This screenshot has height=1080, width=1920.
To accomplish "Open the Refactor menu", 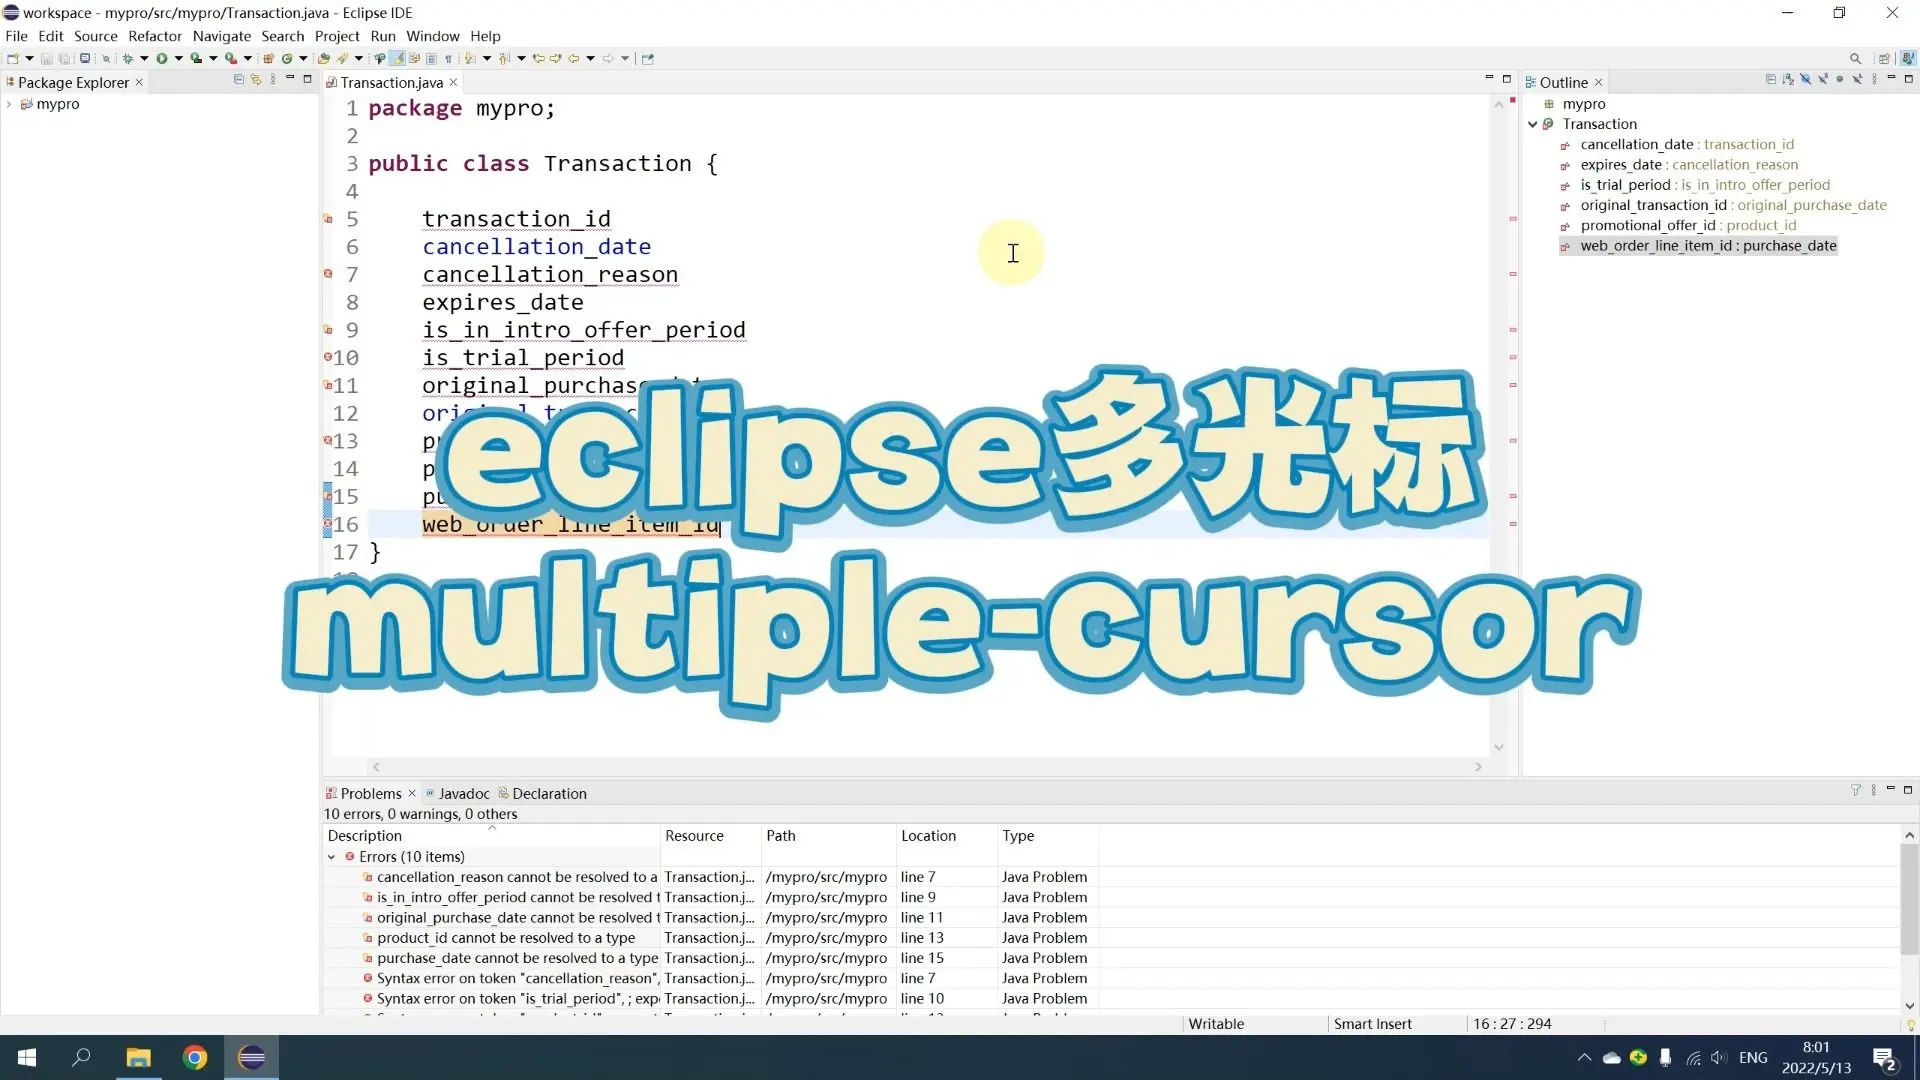I will pyautogui.click(x=155, y=36).
